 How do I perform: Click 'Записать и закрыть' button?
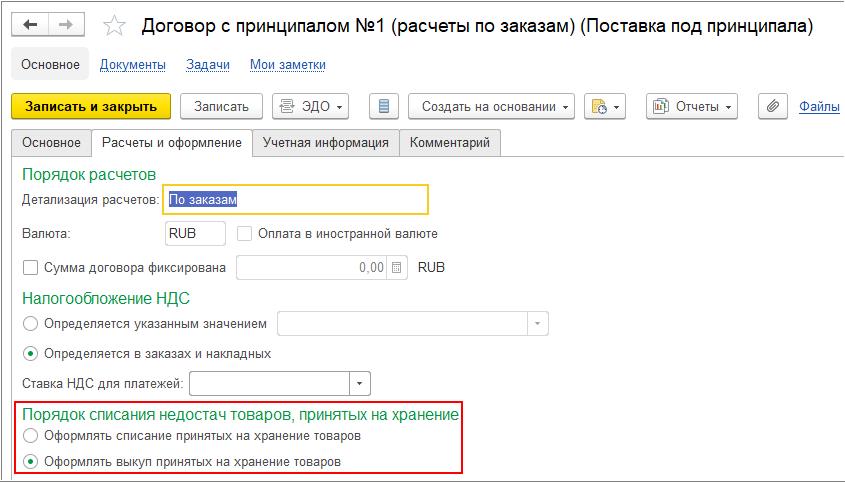click(x=91, y=106)
